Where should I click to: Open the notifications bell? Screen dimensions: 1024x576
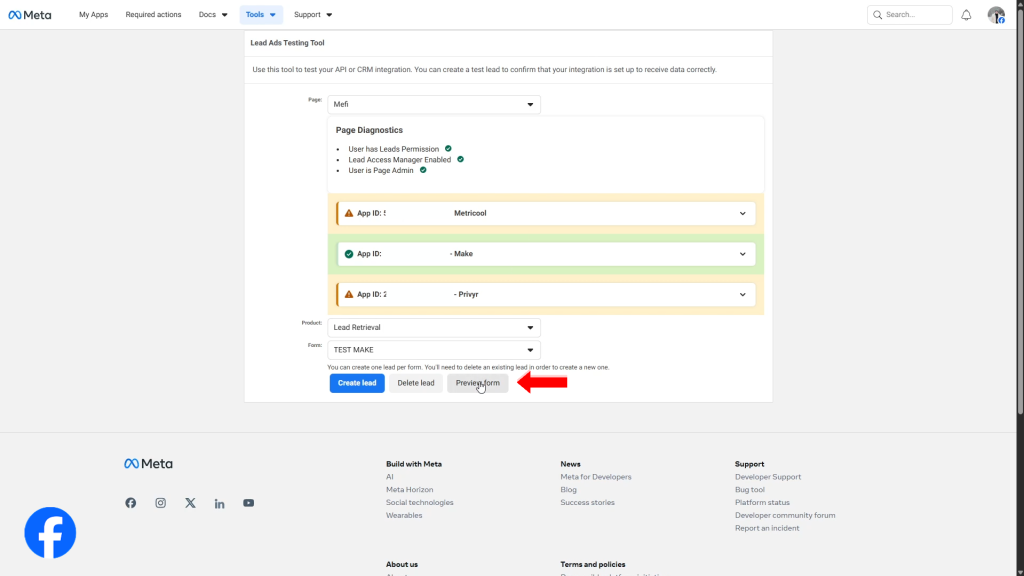(966, 14)
